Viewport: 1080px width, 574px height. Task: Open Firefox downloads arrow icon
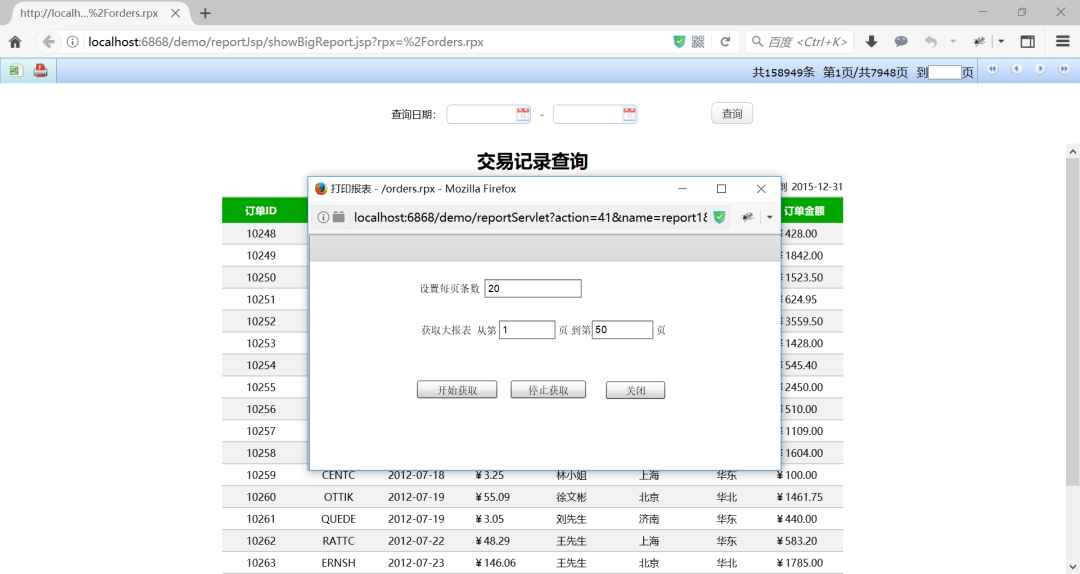pos(871,42)
